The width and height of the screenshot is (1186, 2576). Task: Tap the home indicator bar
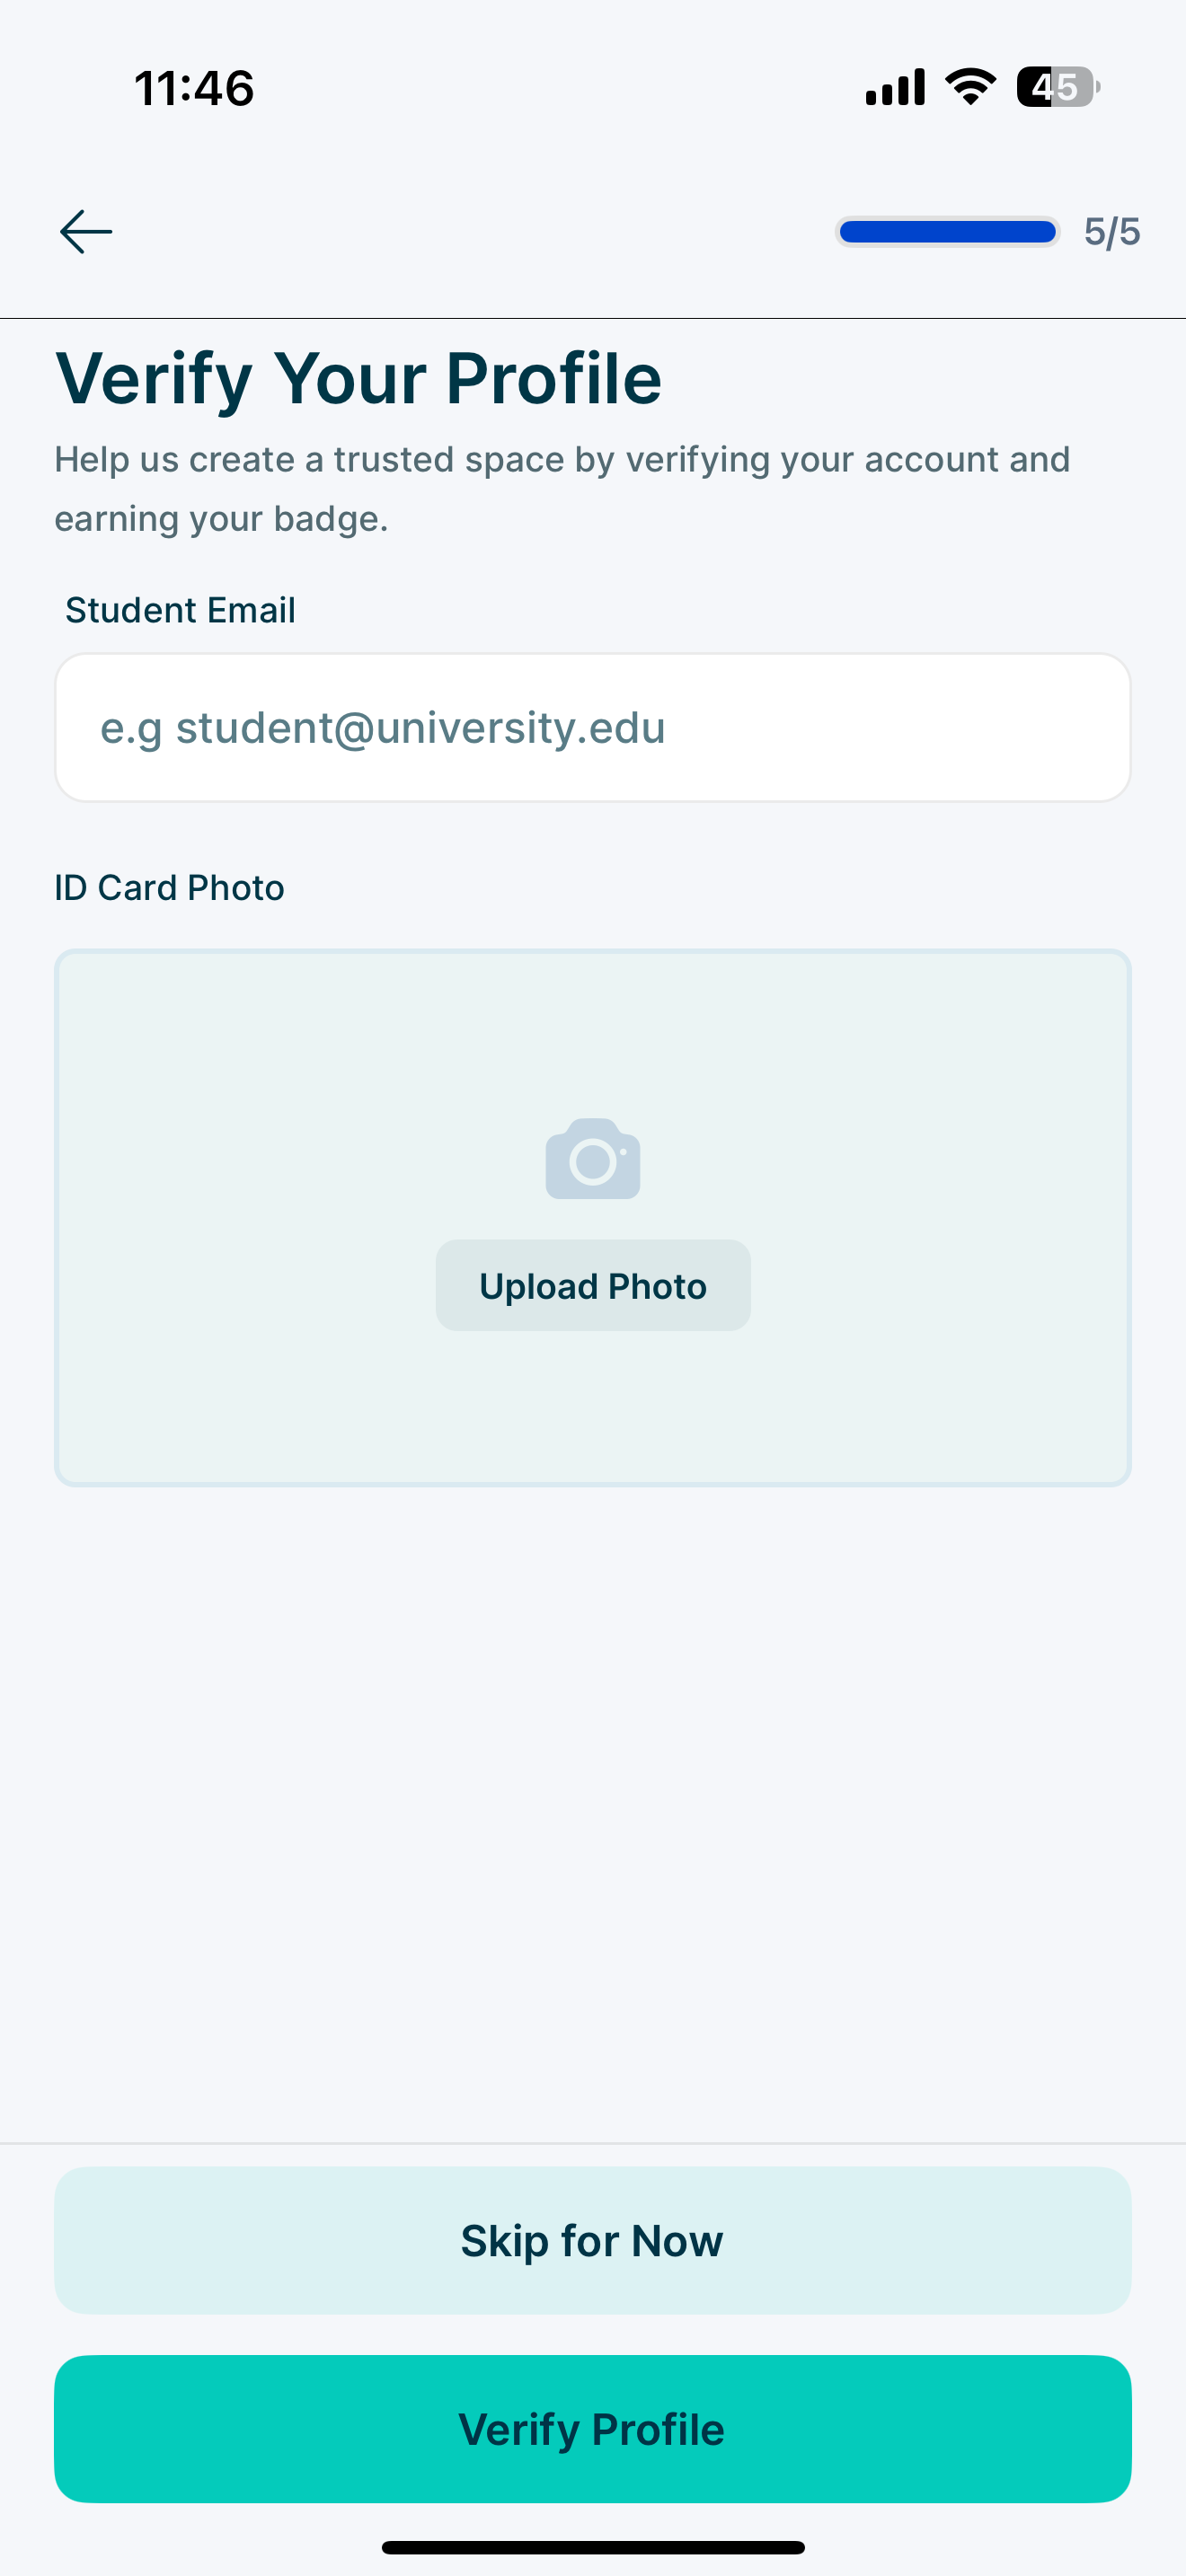coord(593,2547)
